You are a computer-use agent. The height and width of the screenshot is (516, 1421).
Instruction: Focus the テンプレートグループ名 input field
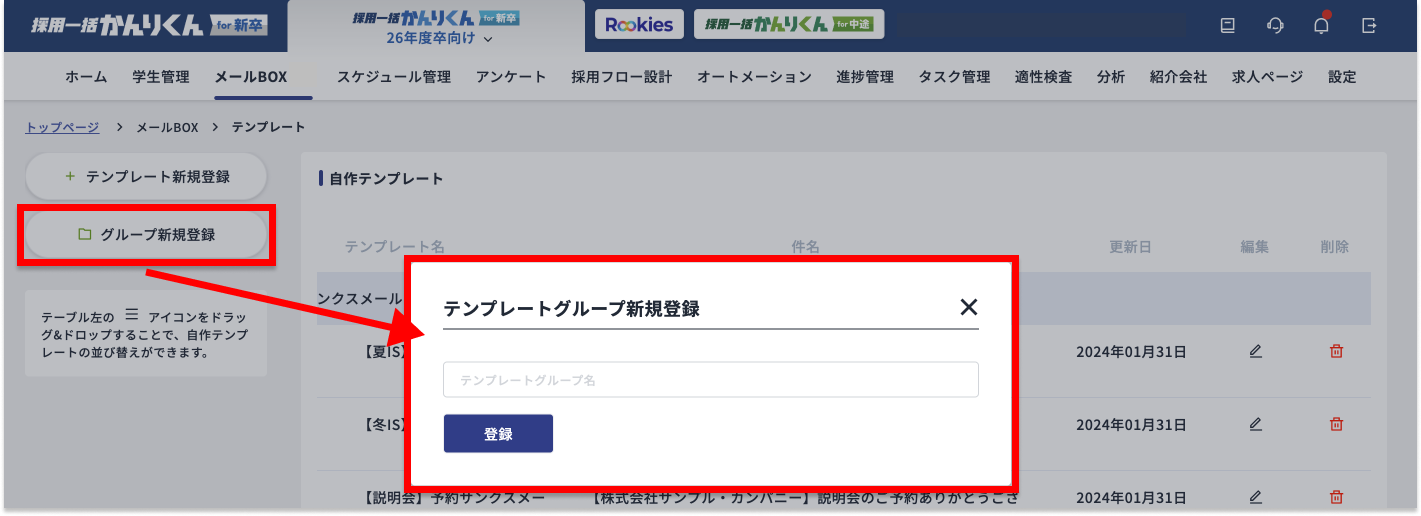(x=710, y=380)
